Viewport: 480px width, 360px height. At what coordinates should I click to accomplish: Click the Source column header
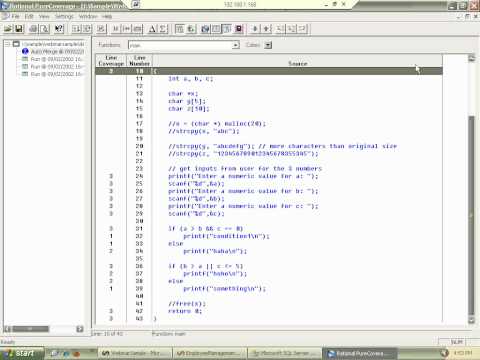[x=297, y=60]
